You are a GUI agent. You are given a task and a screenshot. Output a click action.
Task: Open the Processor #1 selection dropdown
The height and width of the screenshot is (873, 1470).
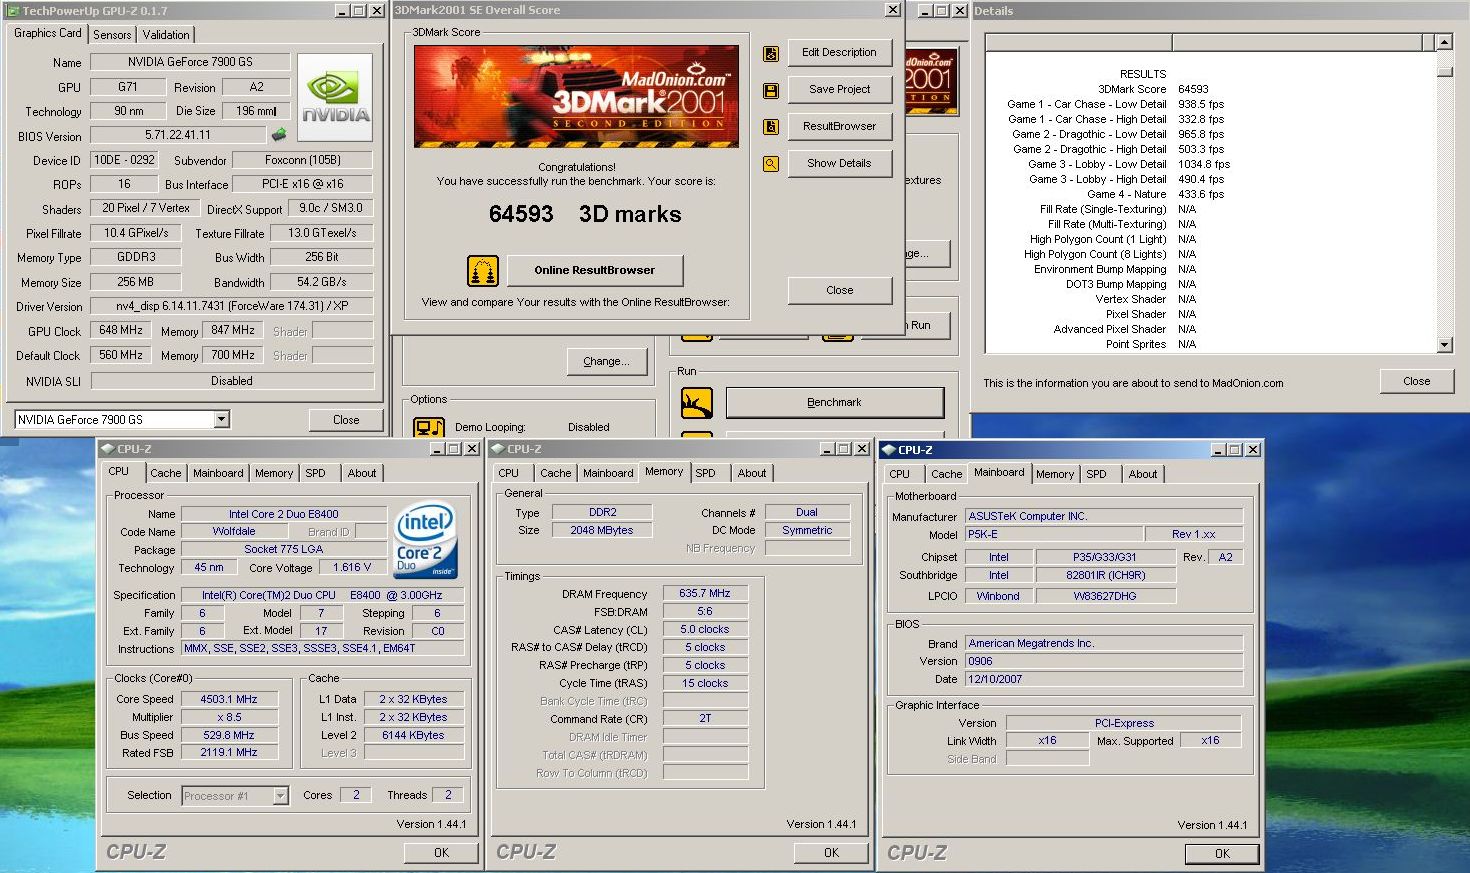coord(280,796)
